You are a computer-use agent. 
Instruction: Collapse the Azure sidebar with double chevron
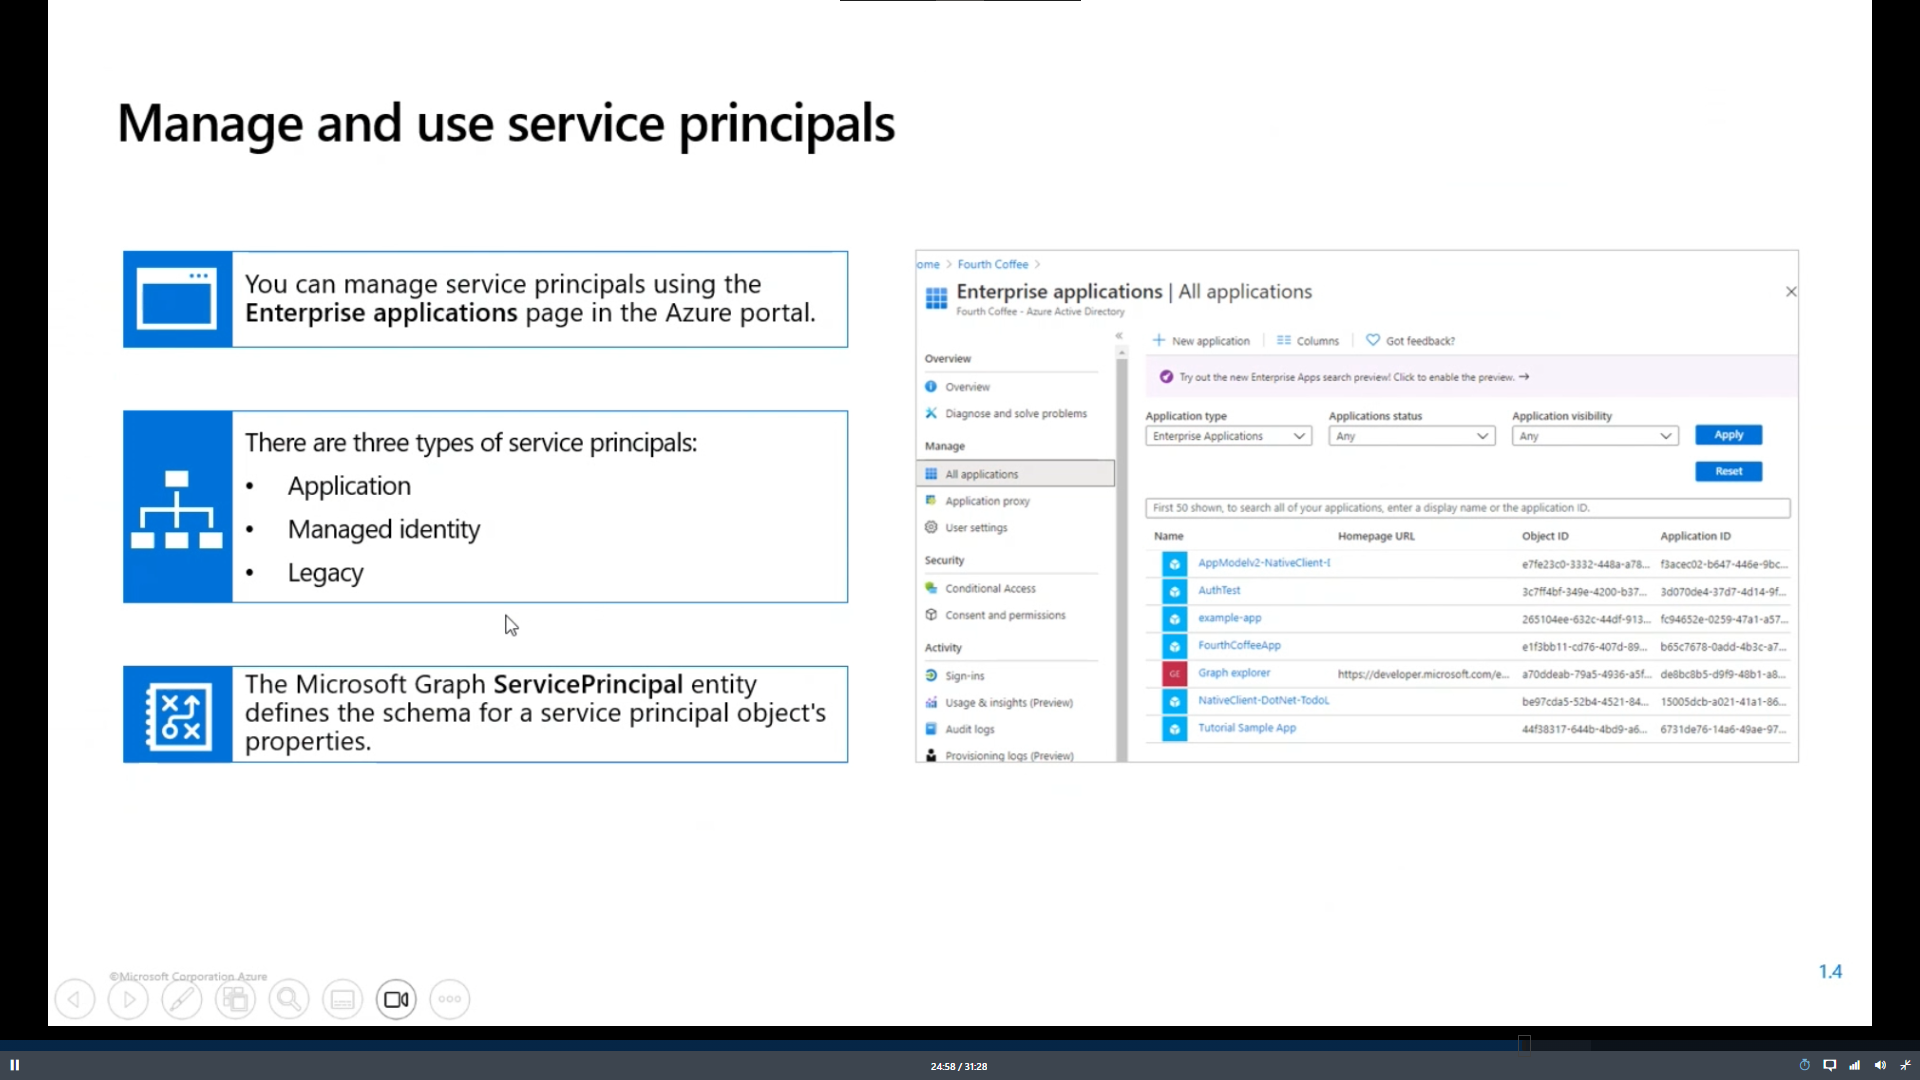(1119, 336)
